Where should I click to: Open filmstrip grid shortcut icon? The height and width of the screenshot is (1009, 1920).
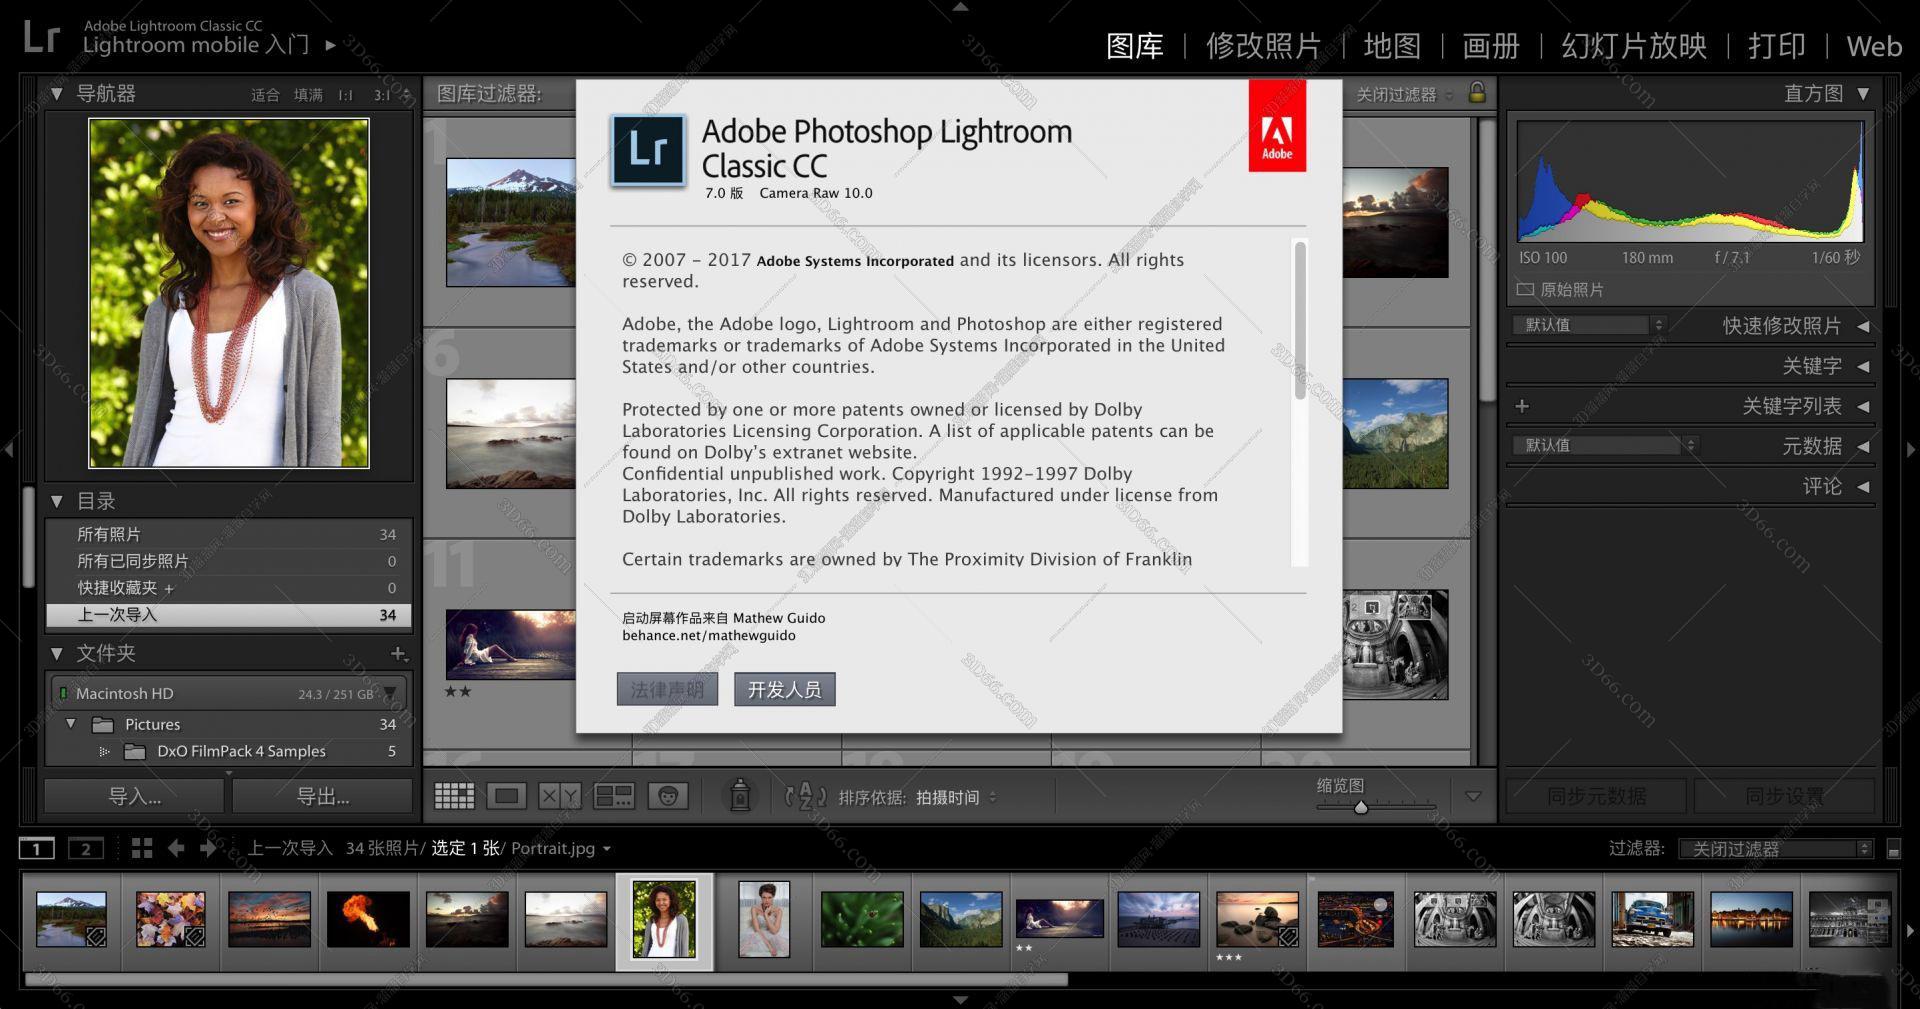tap(142, 848)
